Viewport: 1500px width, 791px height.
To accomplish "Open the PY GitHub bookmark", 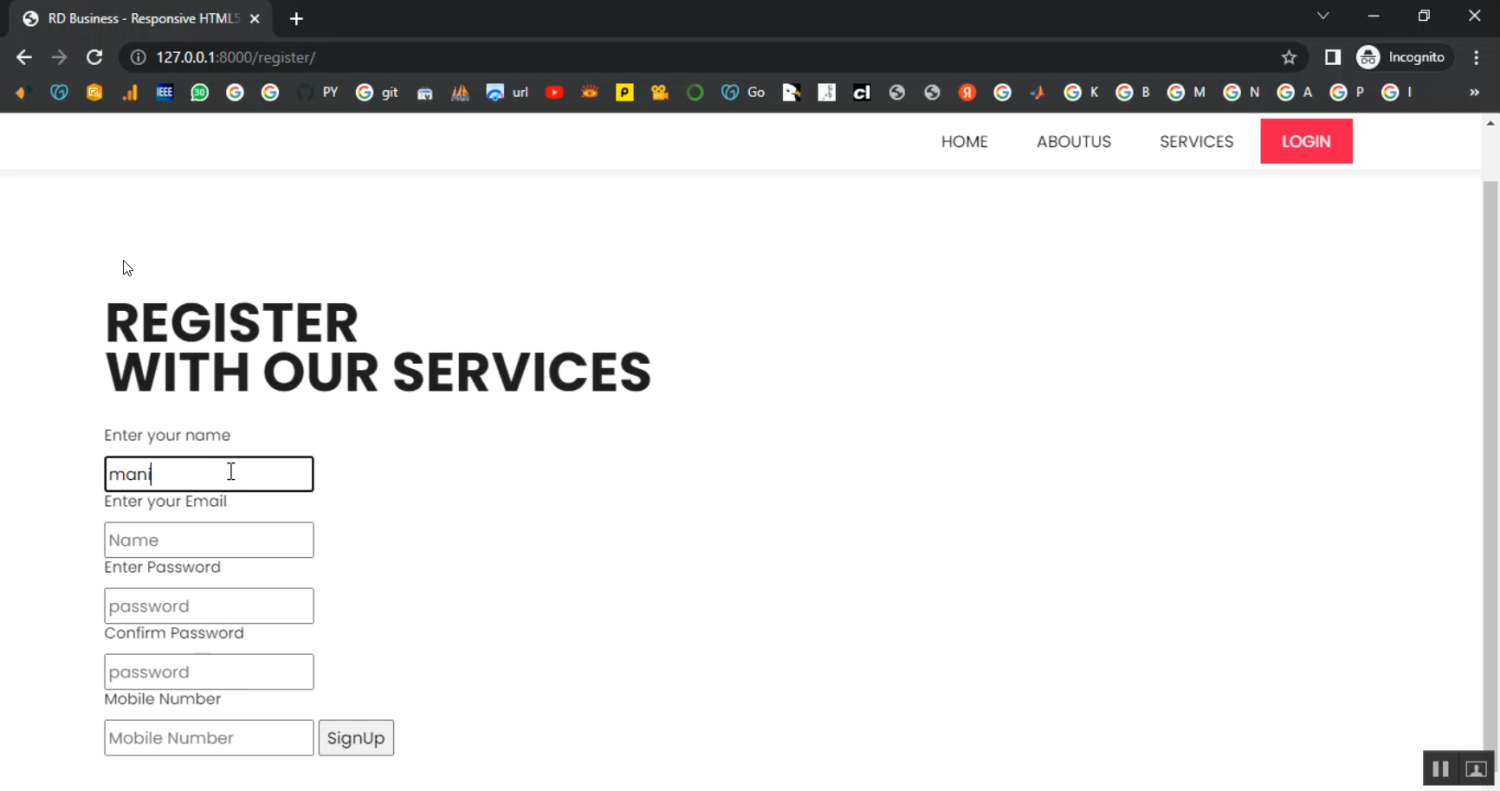I will pos(317,92).
